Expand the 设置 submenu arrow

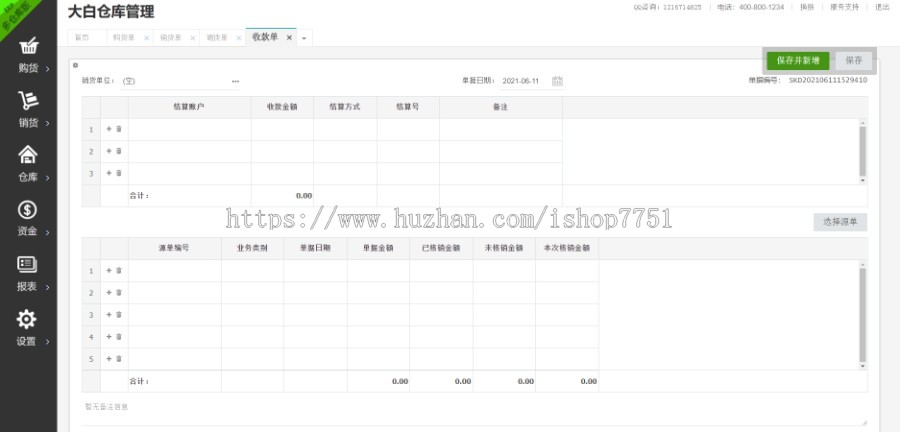(47, 342)
